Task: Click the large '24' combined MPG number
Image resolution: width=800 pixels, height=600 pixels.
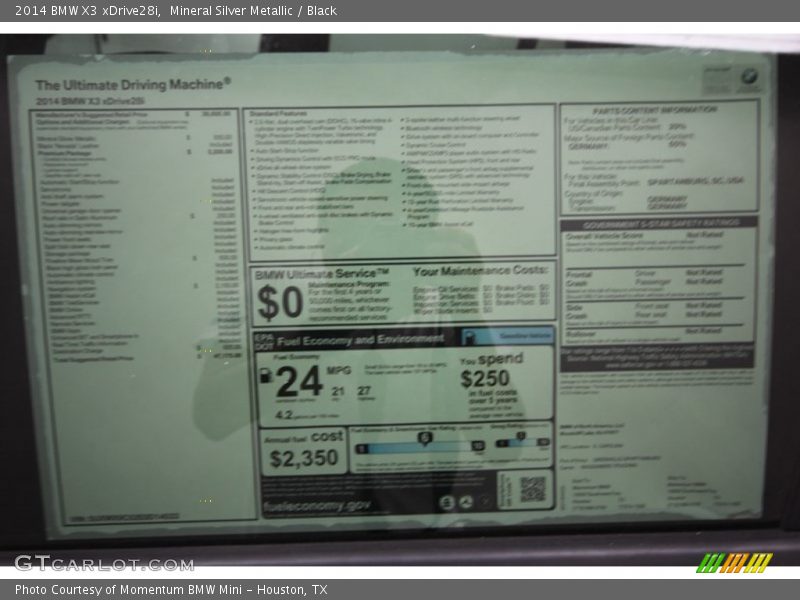Action: [x=299, y=381]
